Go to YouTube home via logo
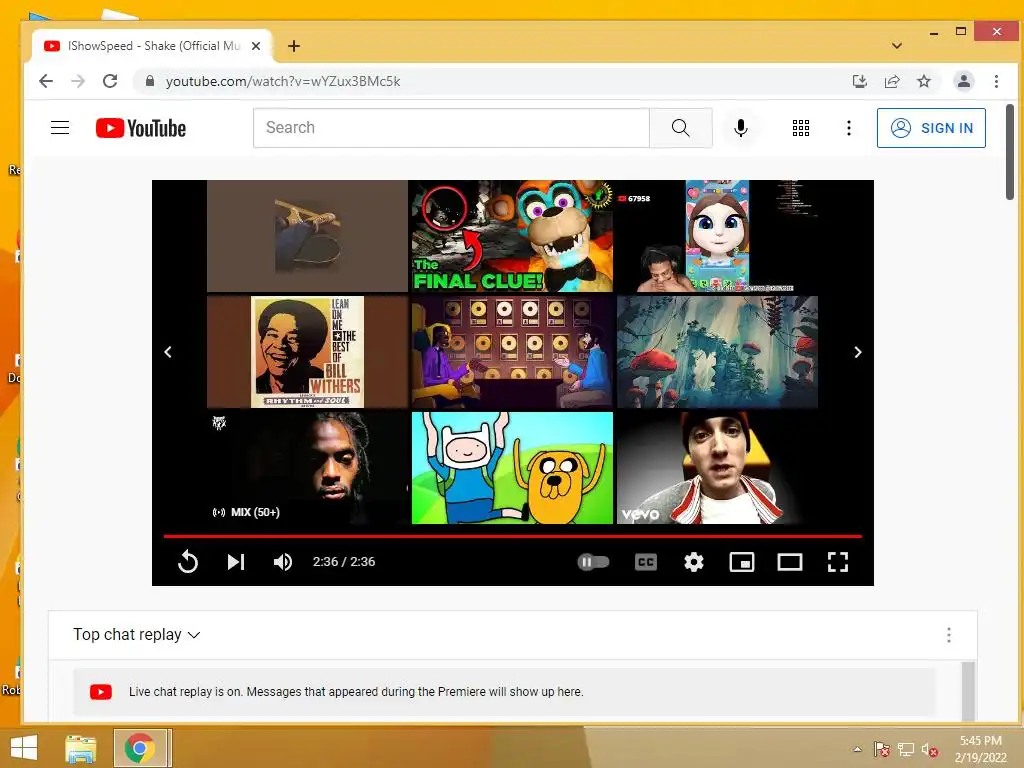 [x=141, y=128]
